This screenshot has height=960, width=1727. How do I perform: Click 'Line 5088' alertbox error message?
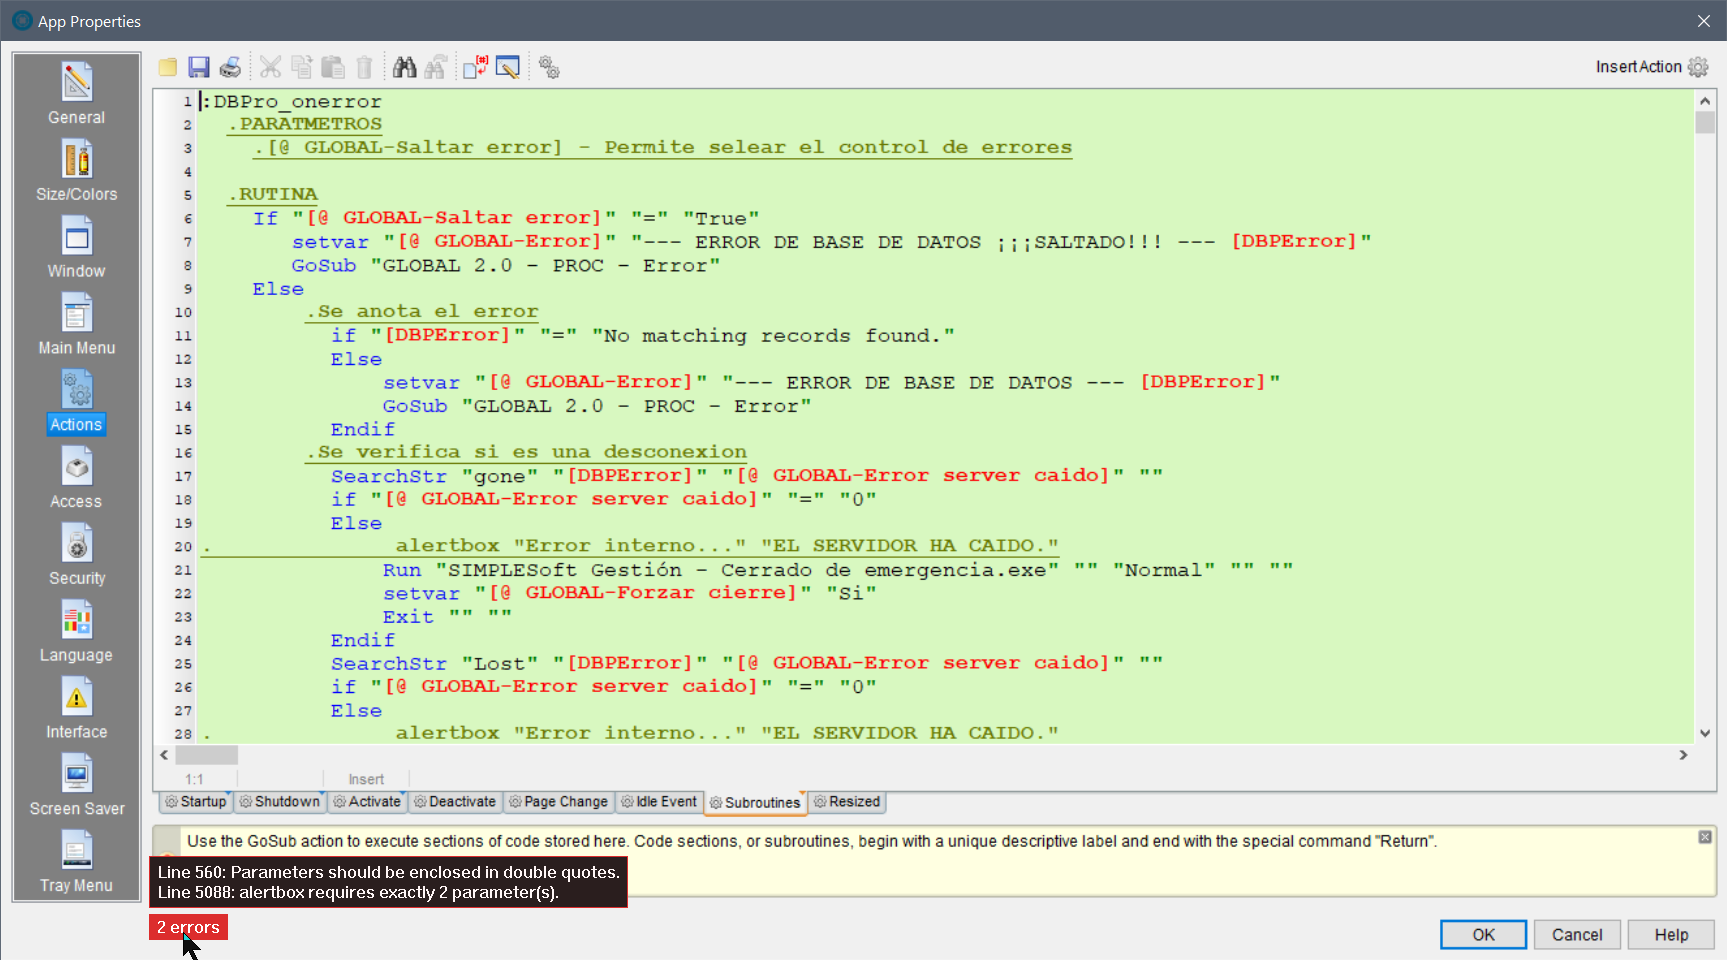point(358,892)
